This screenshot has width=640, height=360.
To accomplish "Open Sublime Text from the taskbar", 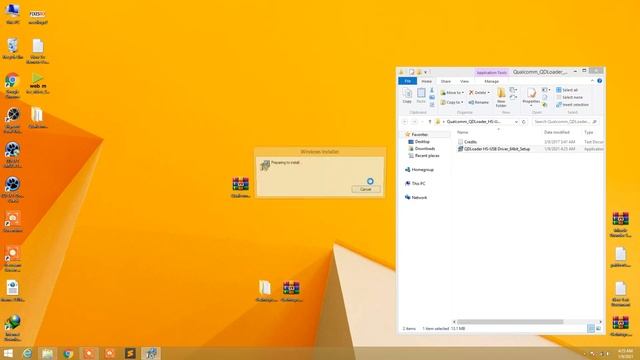I will pyautogui.click(x=130, y=353).
